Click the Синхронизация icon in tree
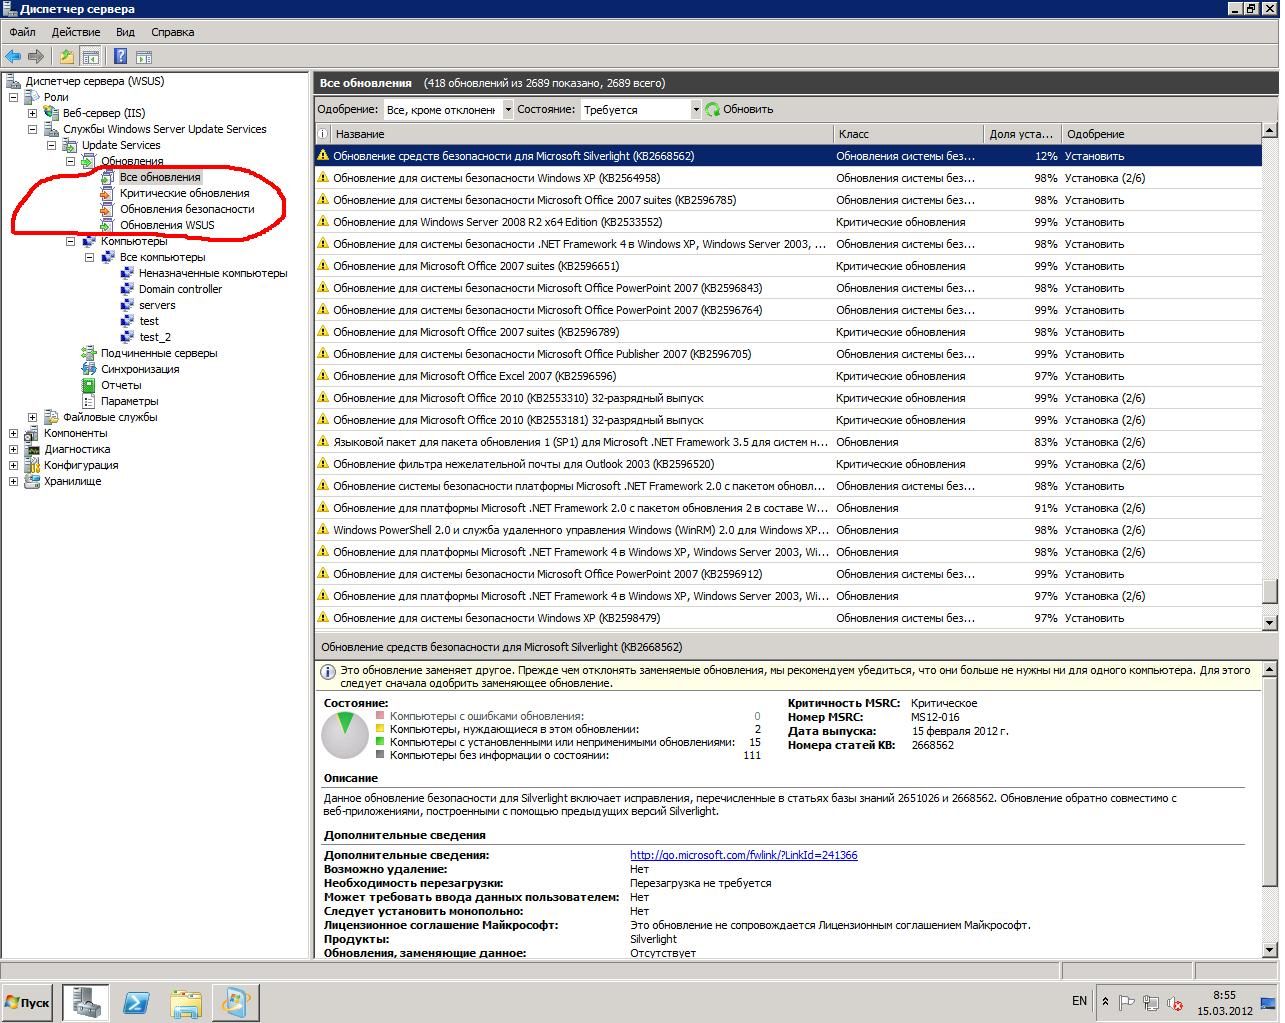Screen dimensions: 1285x1023 coord(89,369)
